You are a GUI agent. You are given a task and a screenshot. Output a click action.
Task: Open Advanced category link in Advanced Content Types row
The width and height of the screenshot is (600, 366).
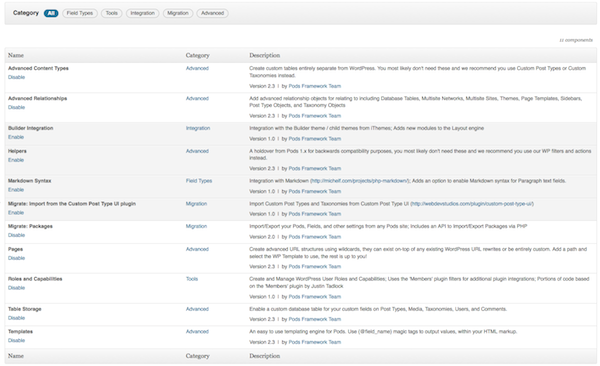click(197, 69)
